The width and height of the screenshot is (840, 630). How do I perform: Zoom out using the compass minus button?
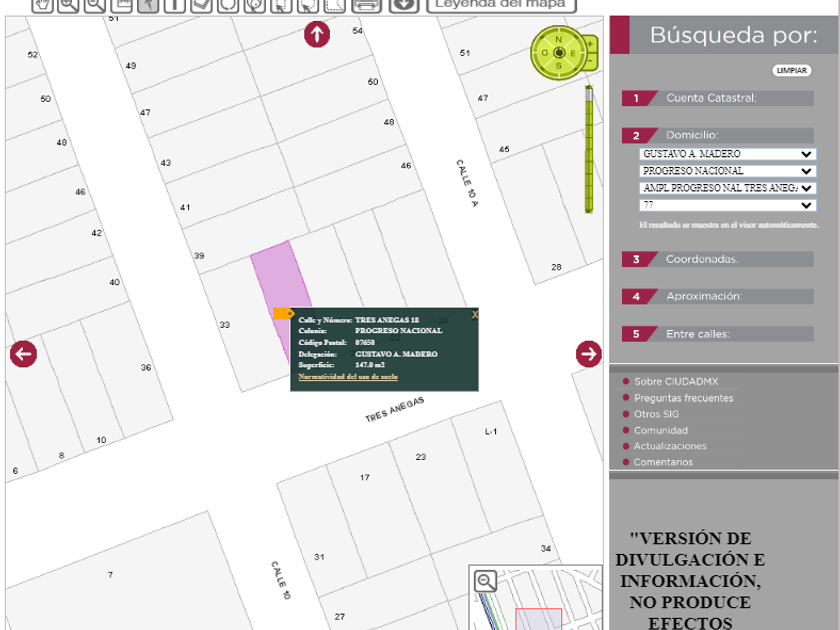coord(591,62)
